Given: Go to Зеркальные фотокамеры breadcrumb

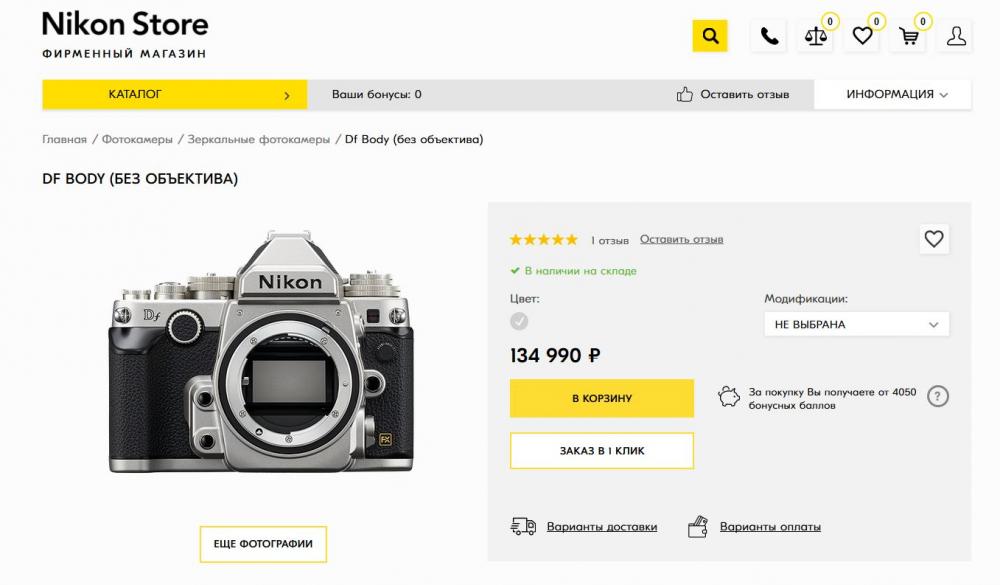Looking at the screenshot, I should (258, 139).
